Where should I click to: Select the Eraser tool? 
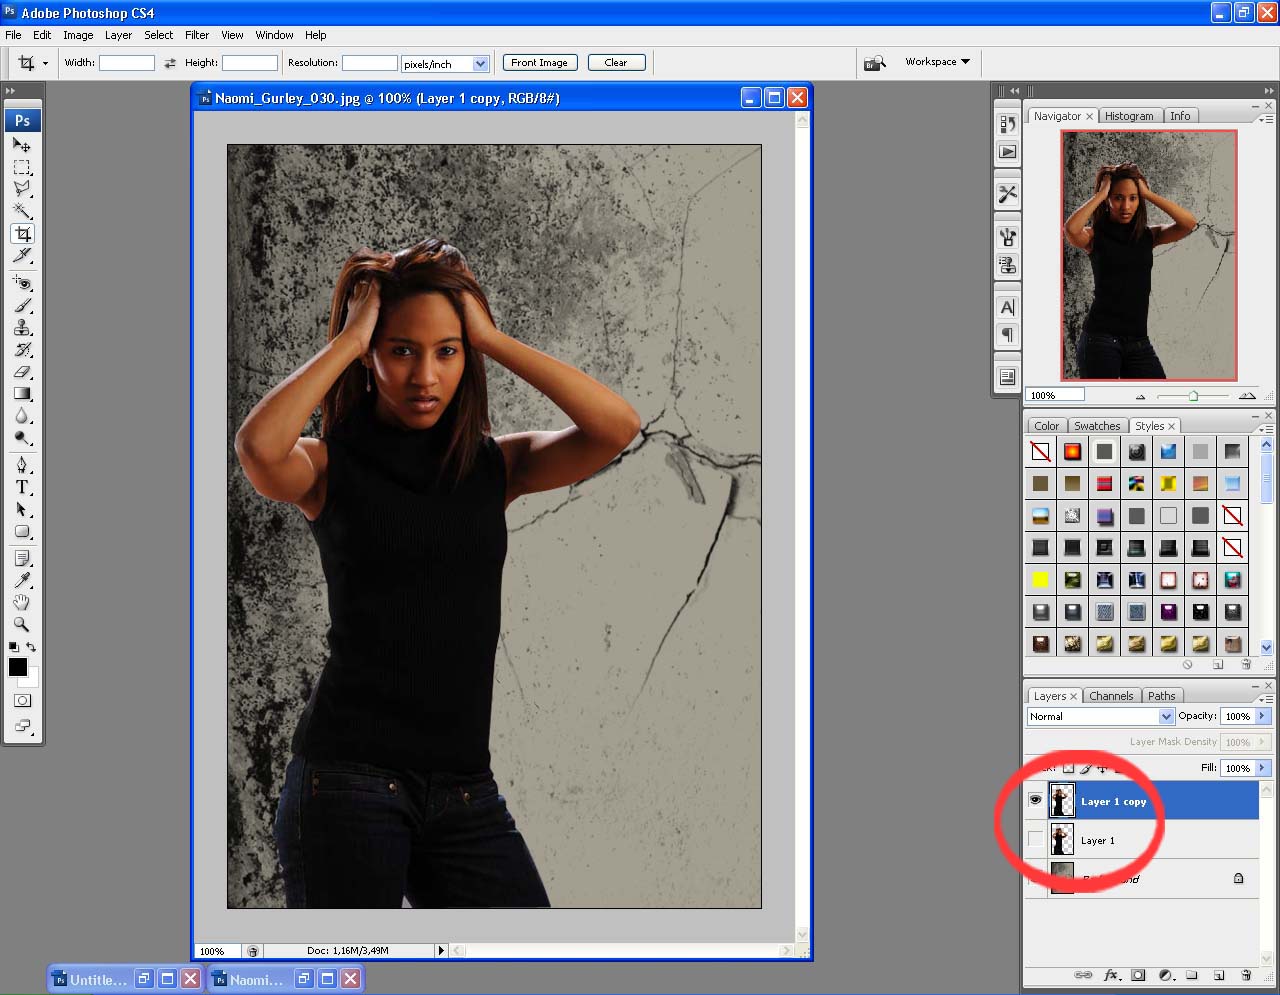22,372
